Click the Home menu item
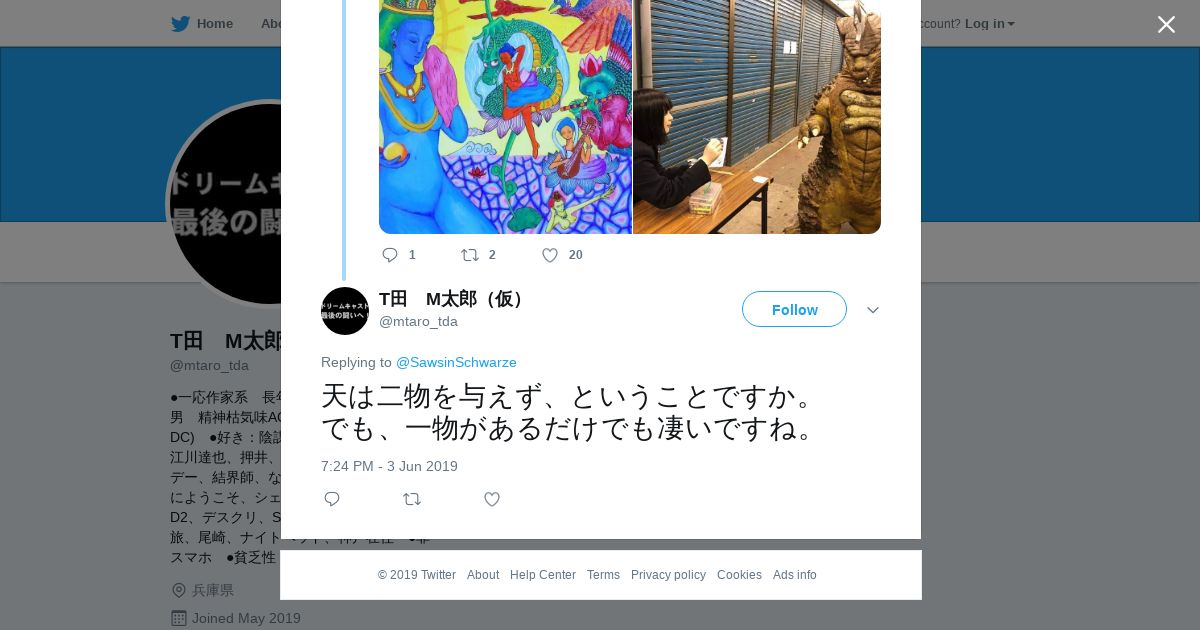 214,24
